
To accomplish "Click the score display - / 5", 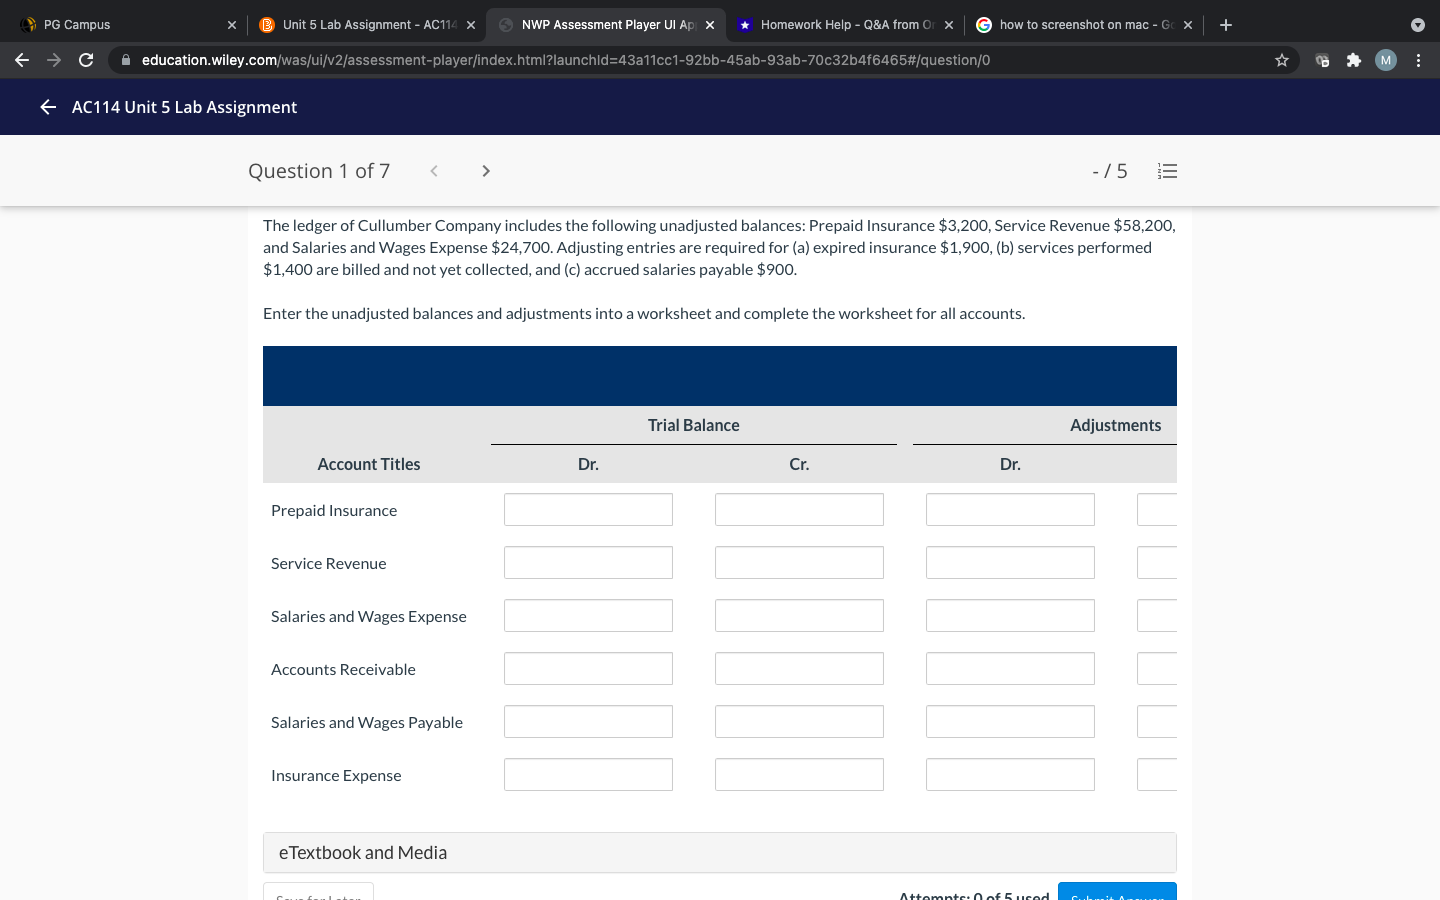I will pyautogui.click(x=1110, y=171).
